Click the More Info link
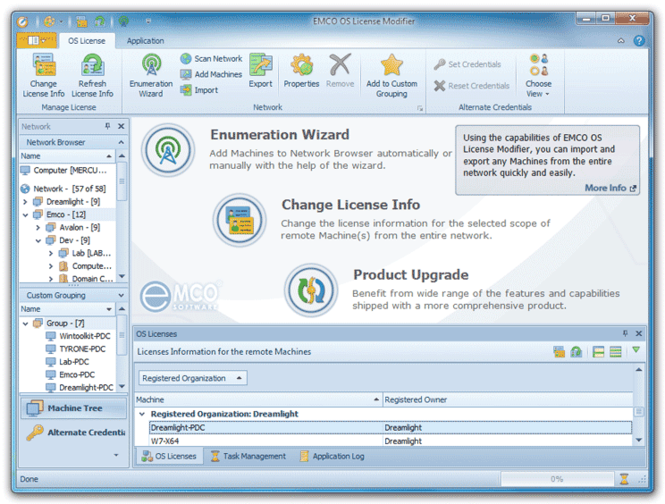 610,188
